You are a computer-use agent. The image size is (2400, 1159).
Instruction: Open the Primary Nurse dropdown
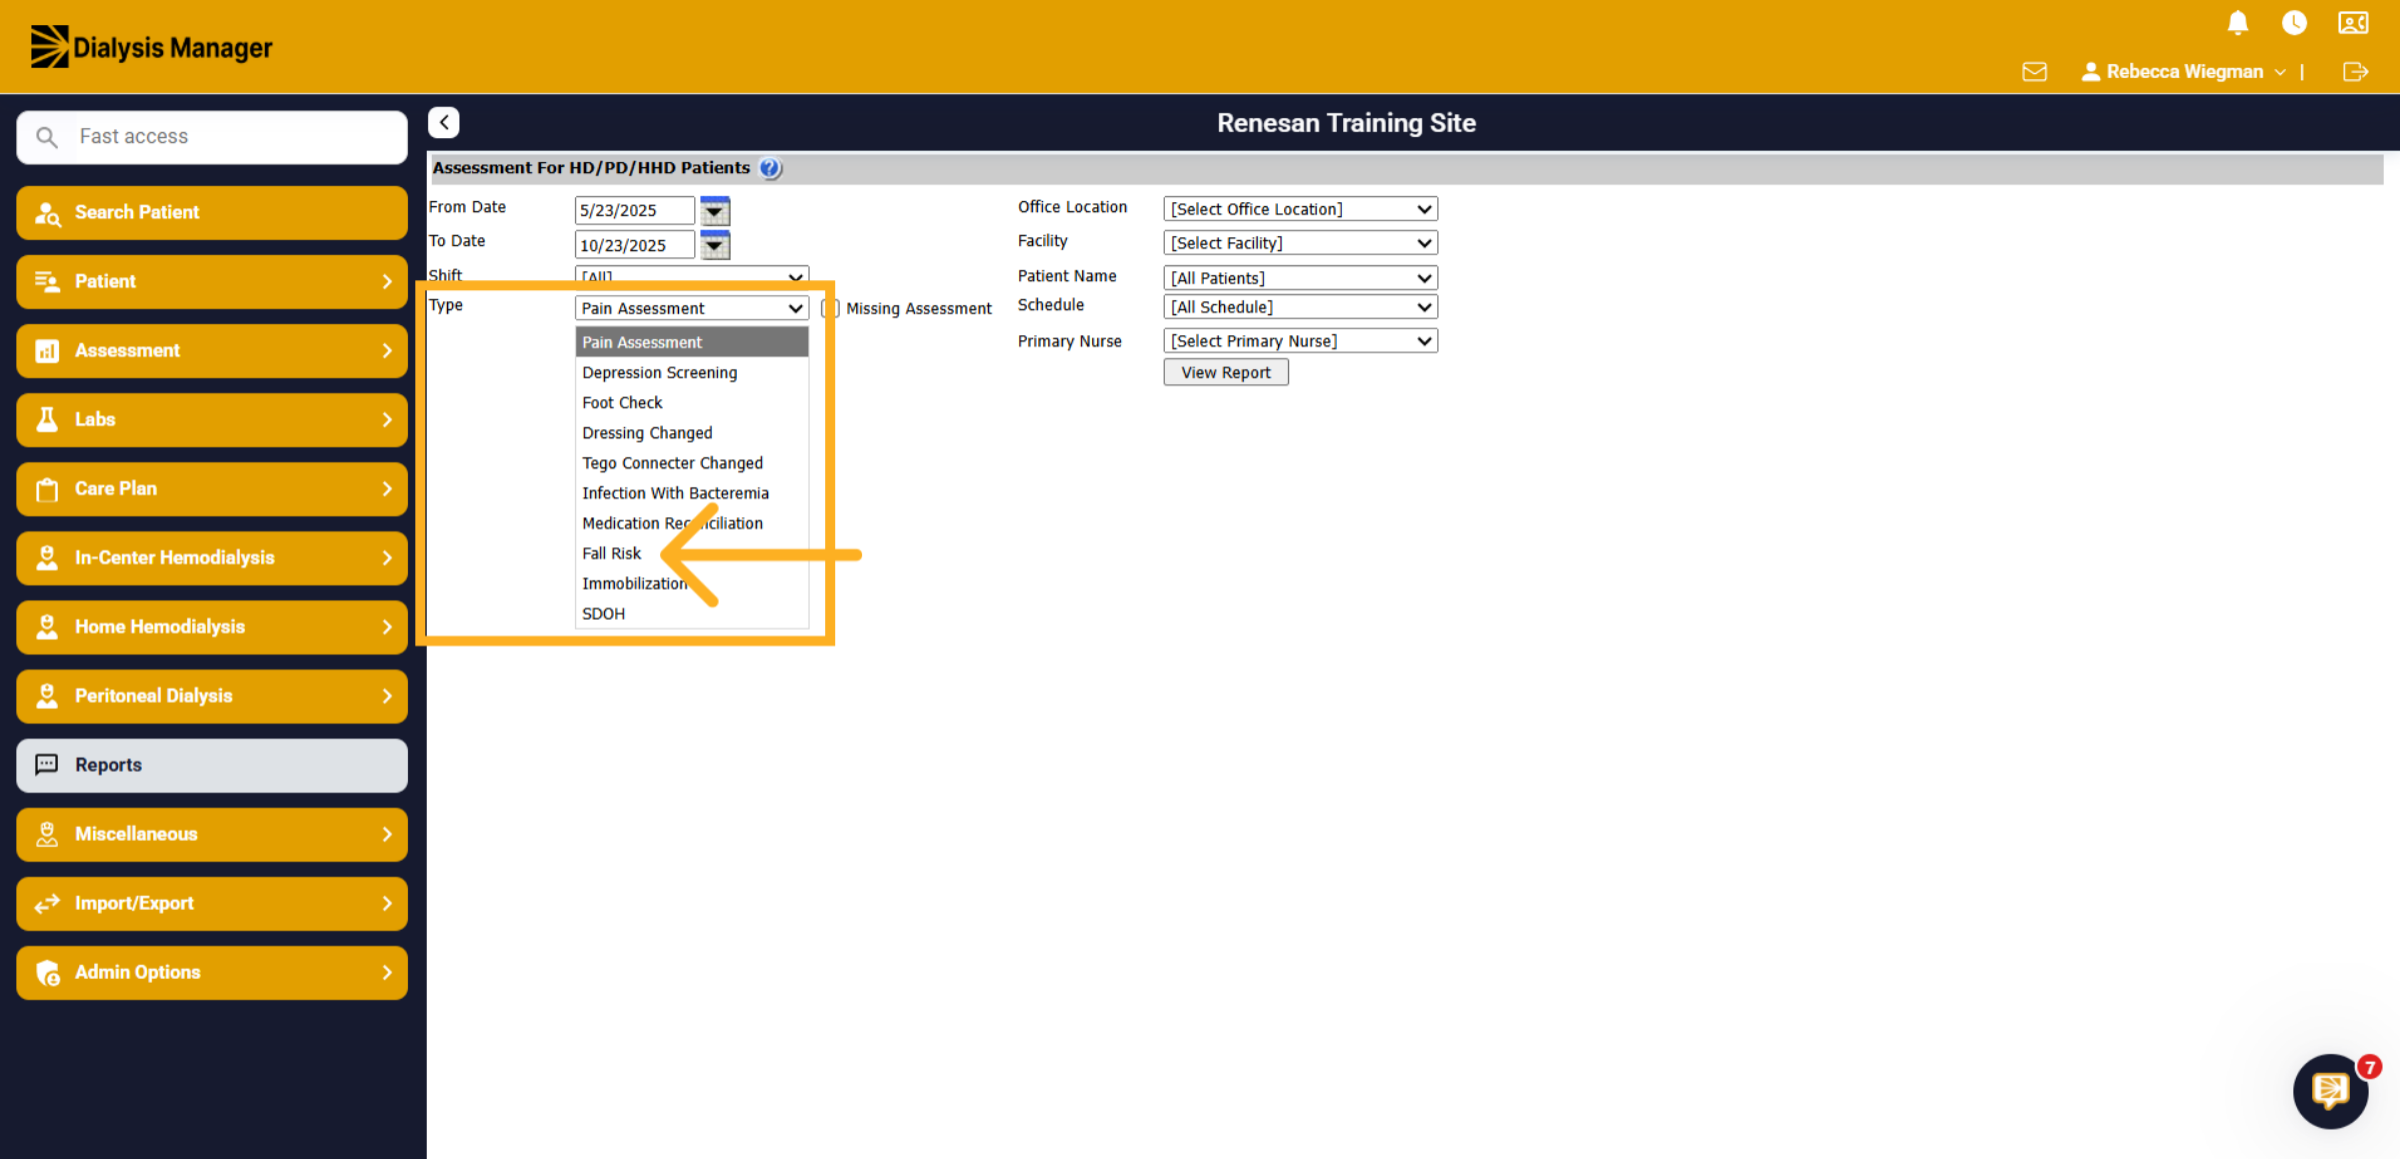pyautogui.click(x=1300, y=341)
